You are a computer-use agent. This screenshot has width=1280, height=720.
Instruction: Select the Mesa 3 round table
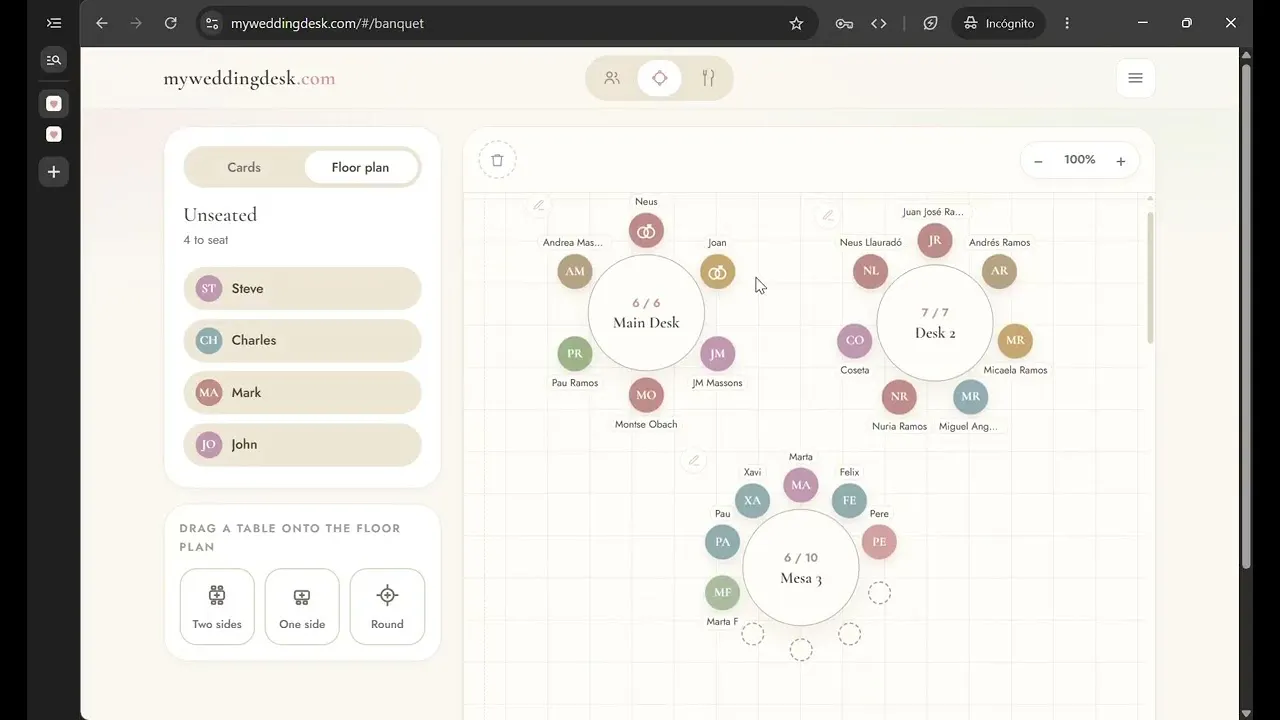click(801, 568)
